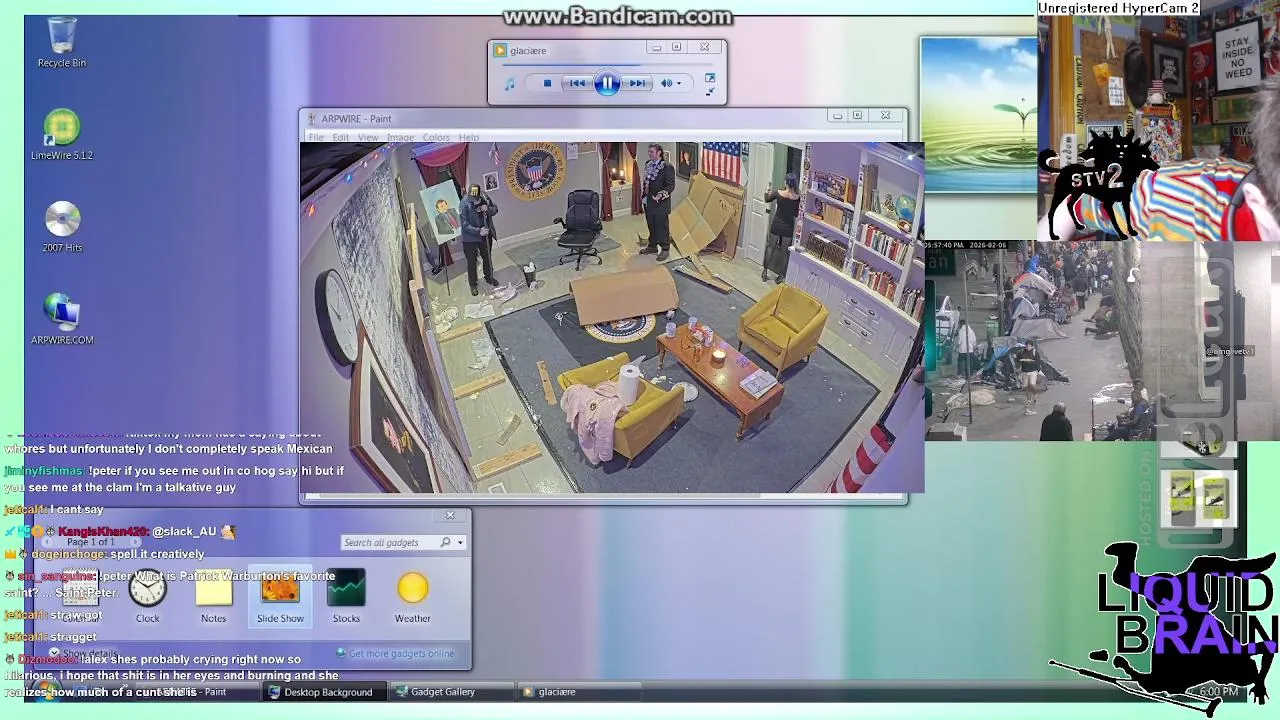Open the Edit menu in Paint

341,137
